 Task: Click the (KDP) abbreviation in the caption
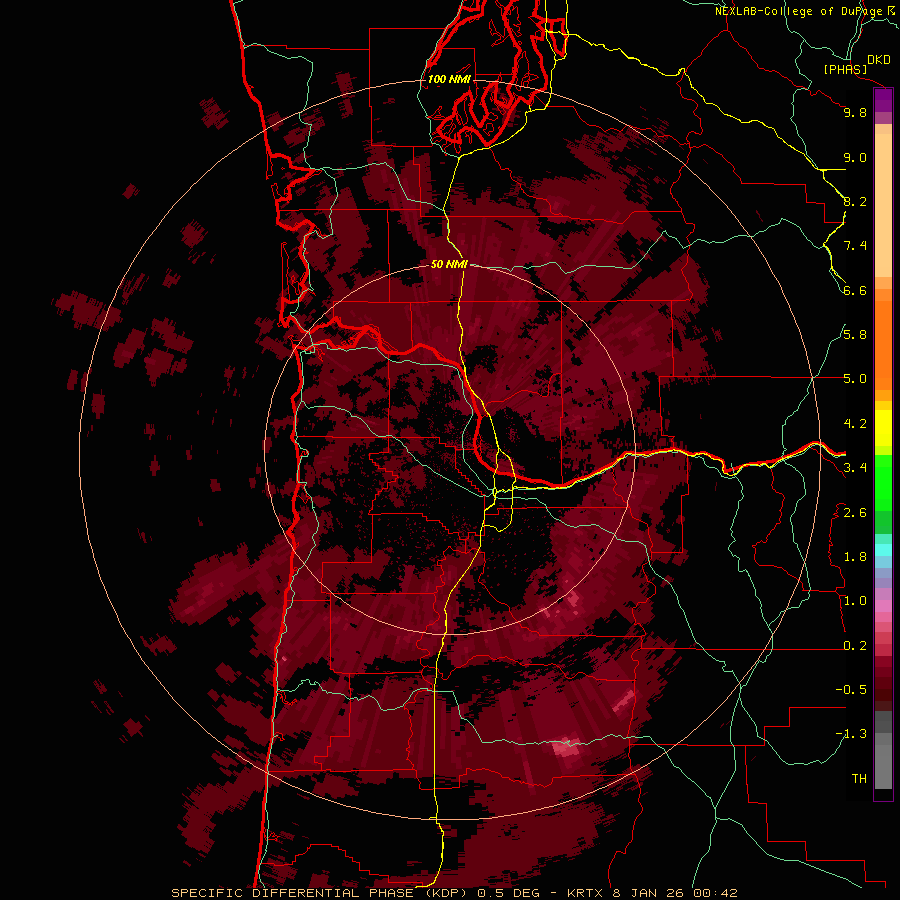click(x=445, y=893)
